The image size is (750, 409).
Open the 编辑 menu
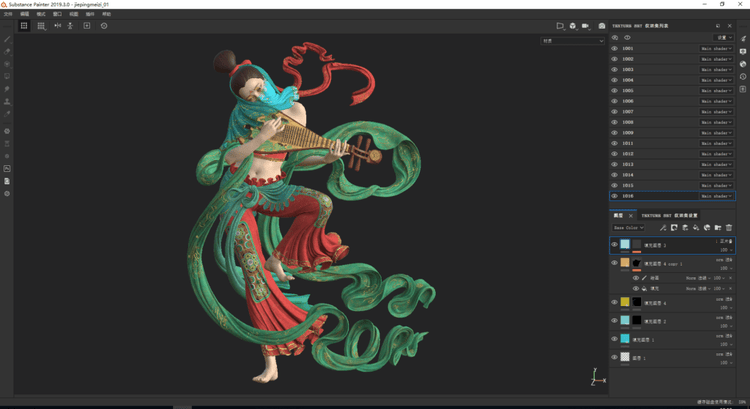click(24, 14)
